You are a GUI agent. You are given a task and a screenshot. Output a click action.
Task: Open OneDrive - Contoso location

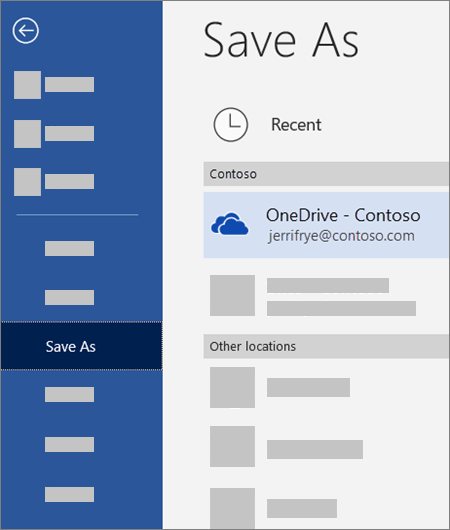[x=326, y=225]
